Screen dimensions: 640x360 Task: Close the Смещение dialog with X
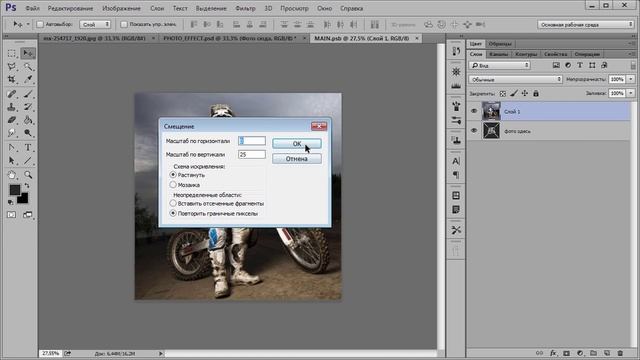click(x=319, y=126)
